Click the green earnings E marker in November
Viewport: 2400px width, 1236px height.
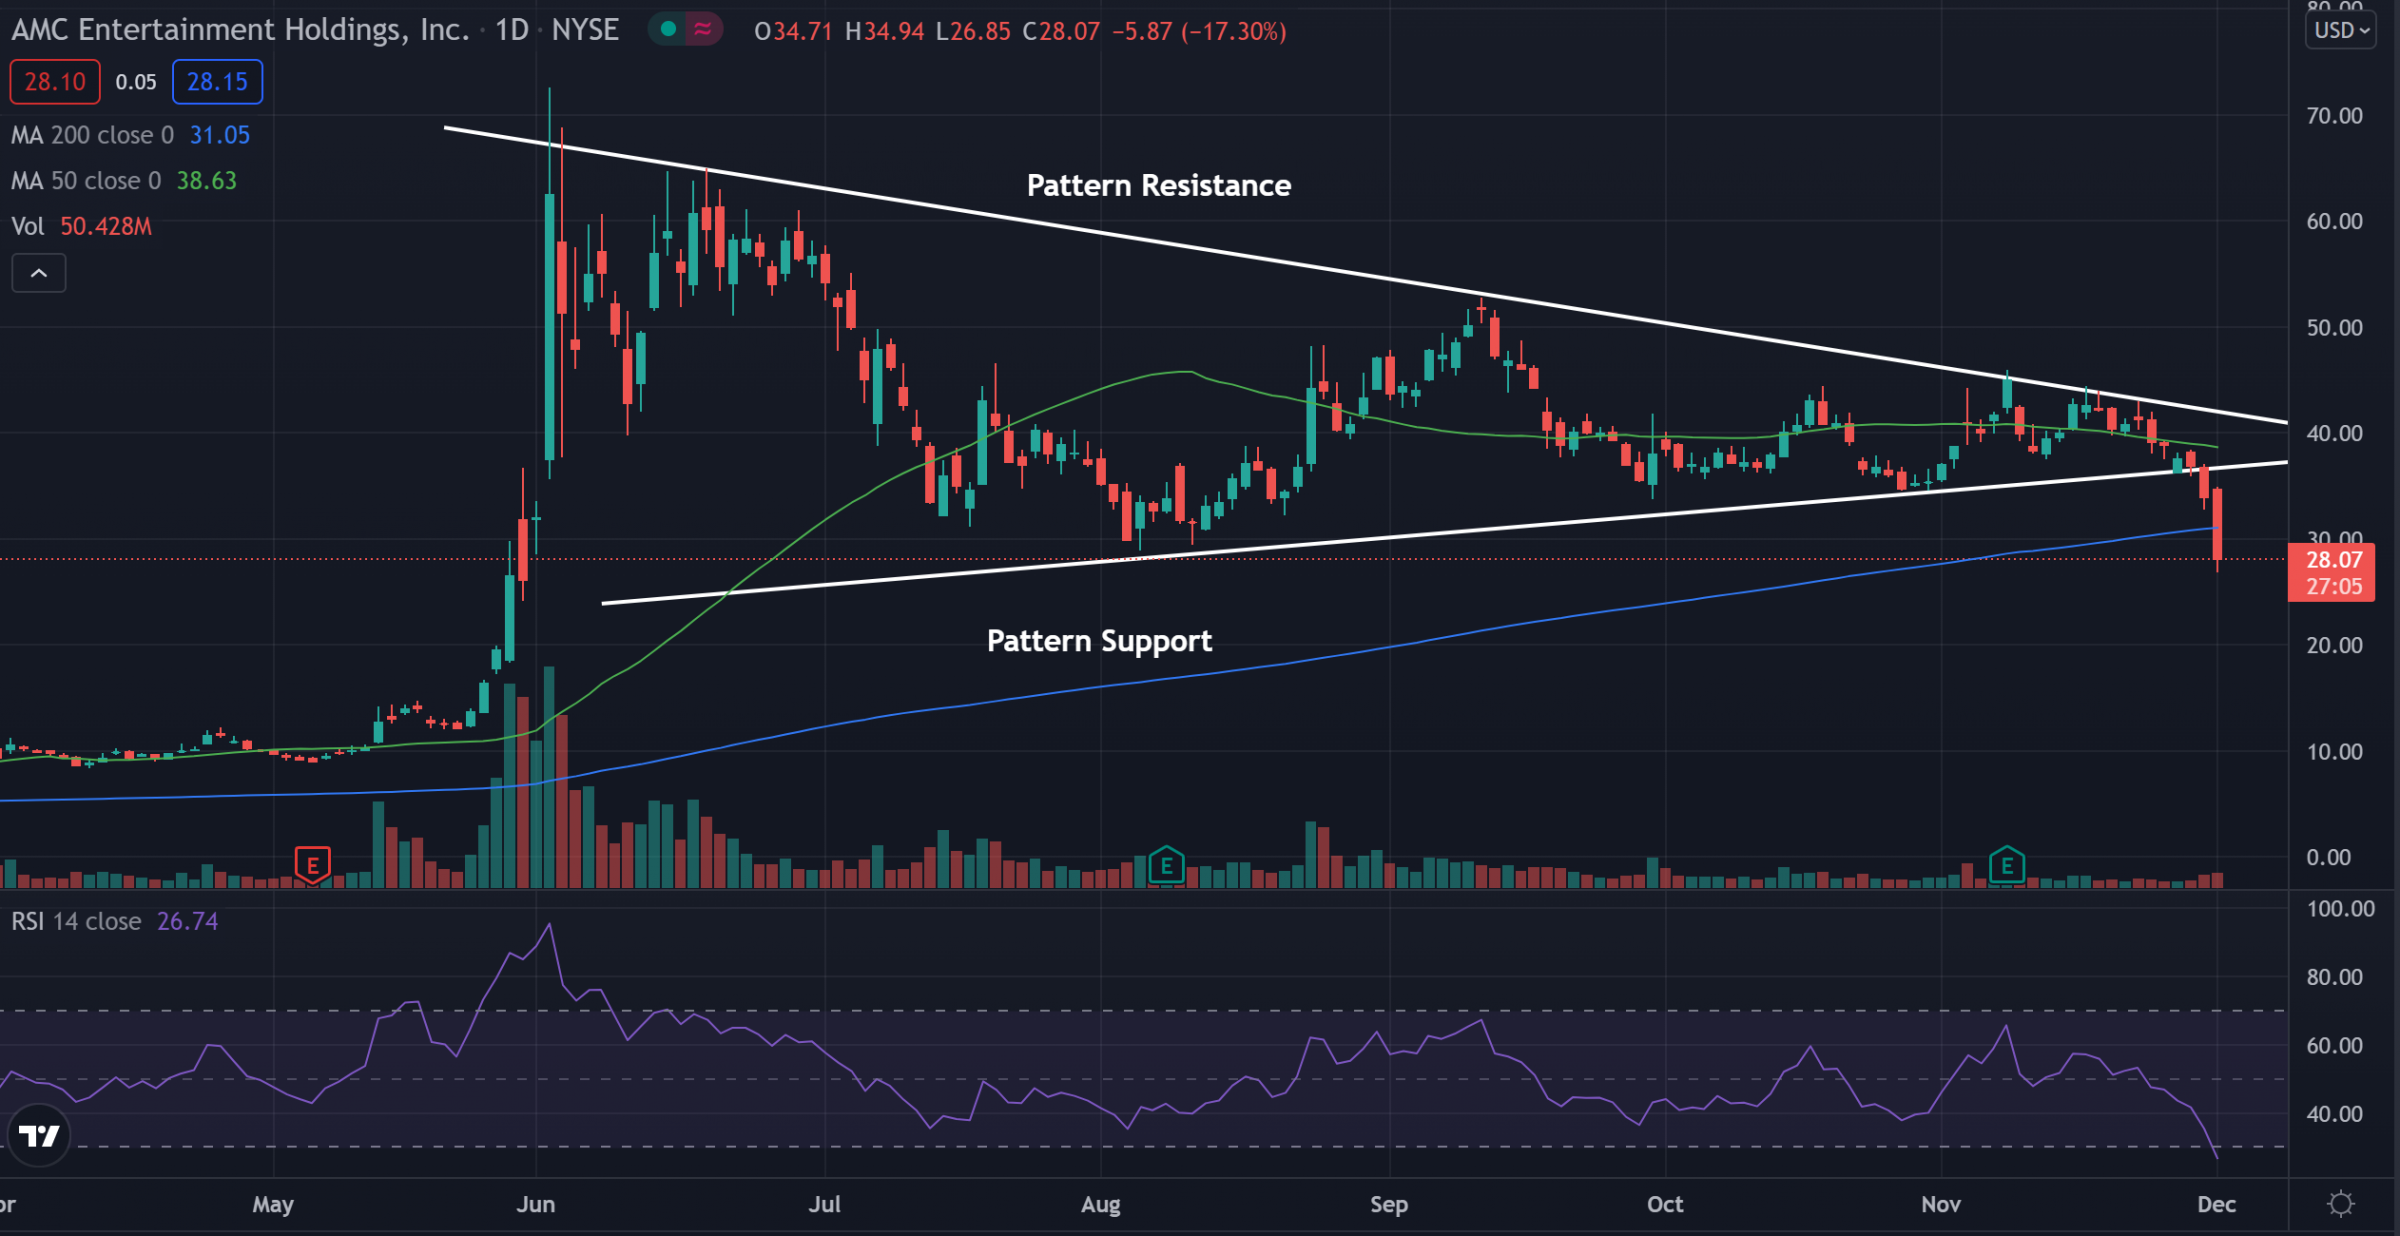(2006, 865)
